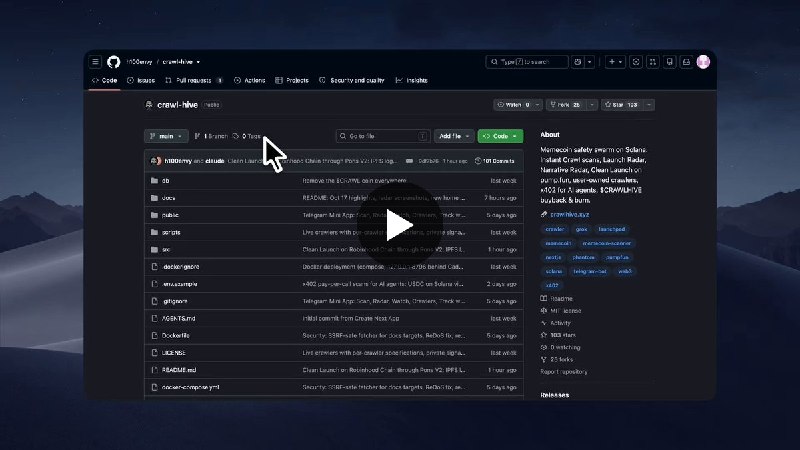
Task: Expand the Star lists dropdown arrow
Action: [x=649, y=105]
